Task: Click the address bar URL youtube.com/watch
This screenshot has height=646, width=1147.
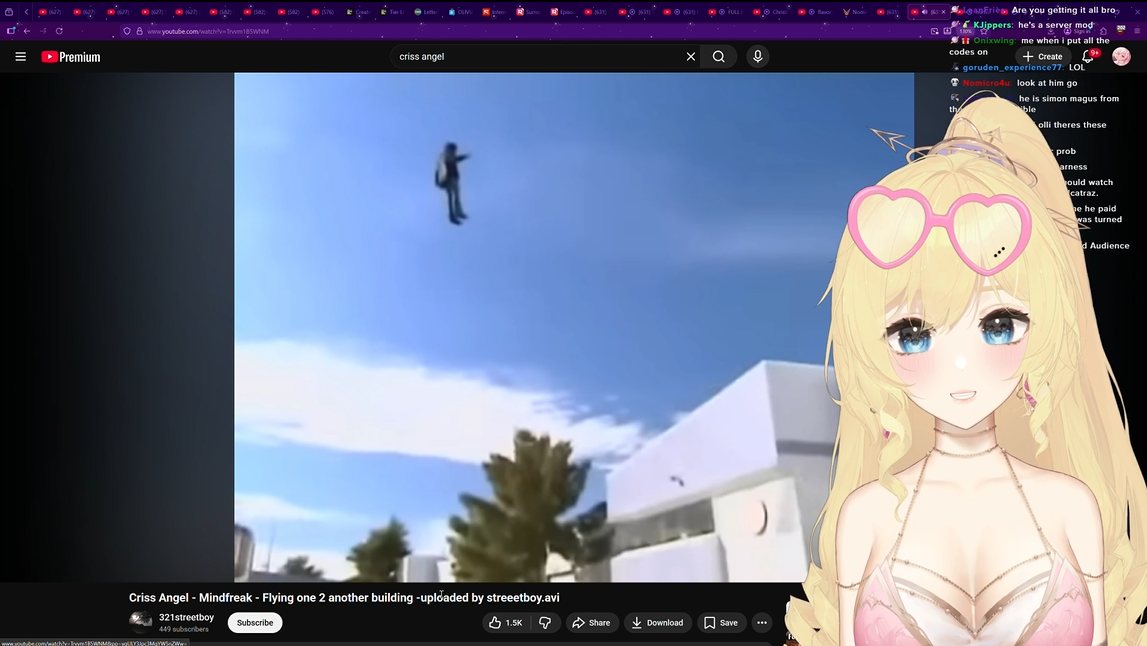Action: [208, 31]
